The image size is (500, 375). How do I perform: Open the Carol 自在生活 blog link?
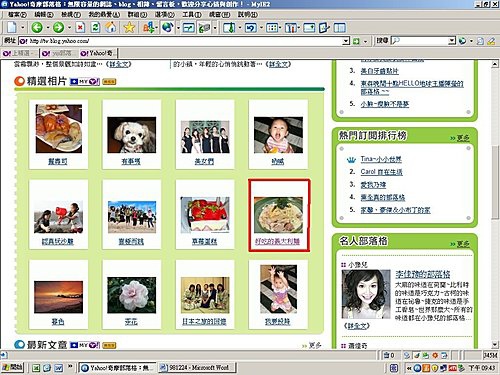(381, 172)
